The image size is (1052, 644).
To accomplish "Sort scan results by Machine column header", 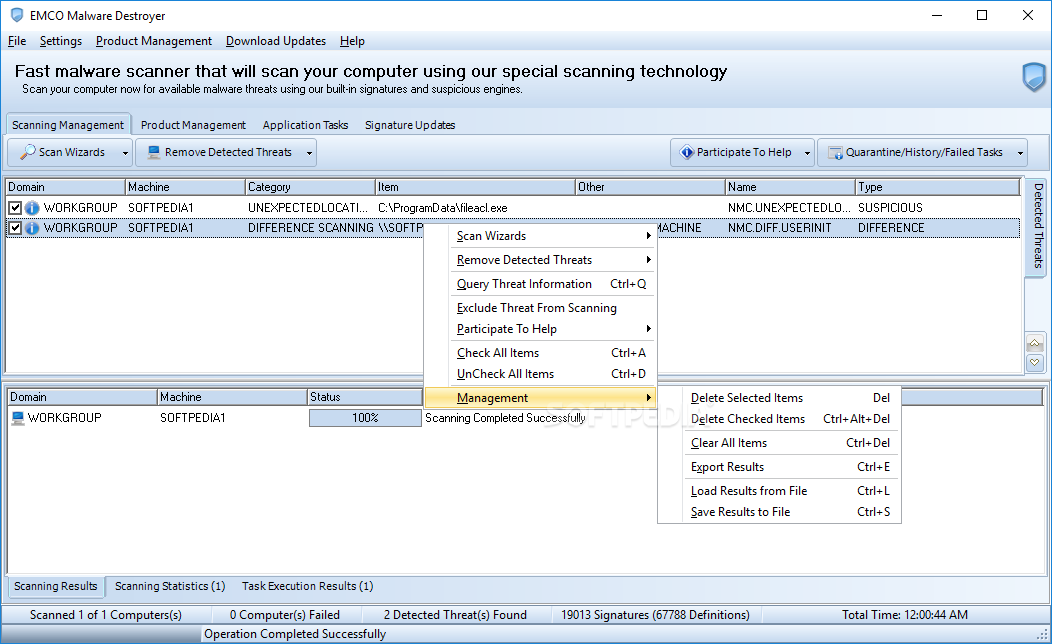I will pyautogui.click(x=232, y=397).
